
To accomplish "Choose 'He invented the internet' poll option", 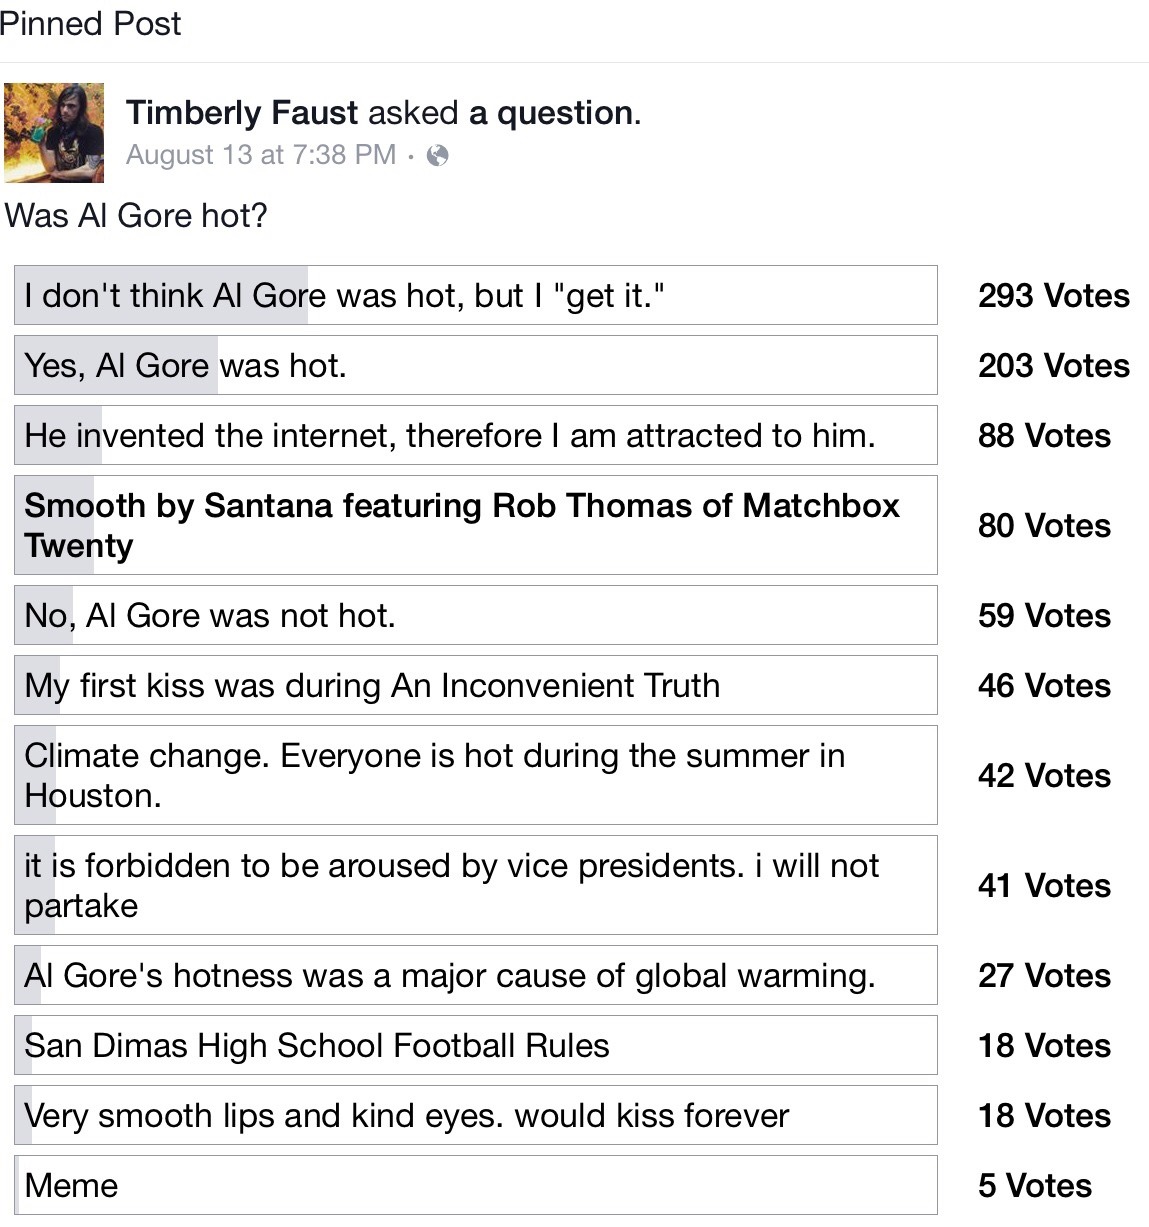I will [475, 435].
